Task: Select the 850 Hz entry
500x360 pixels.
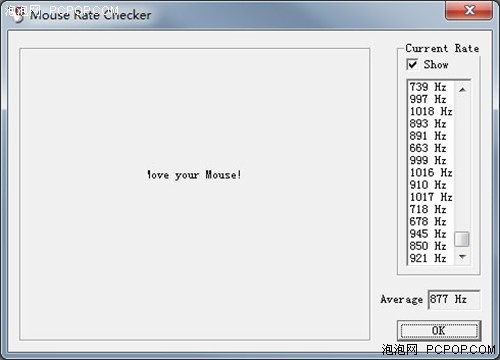Action: coord(430,246)
